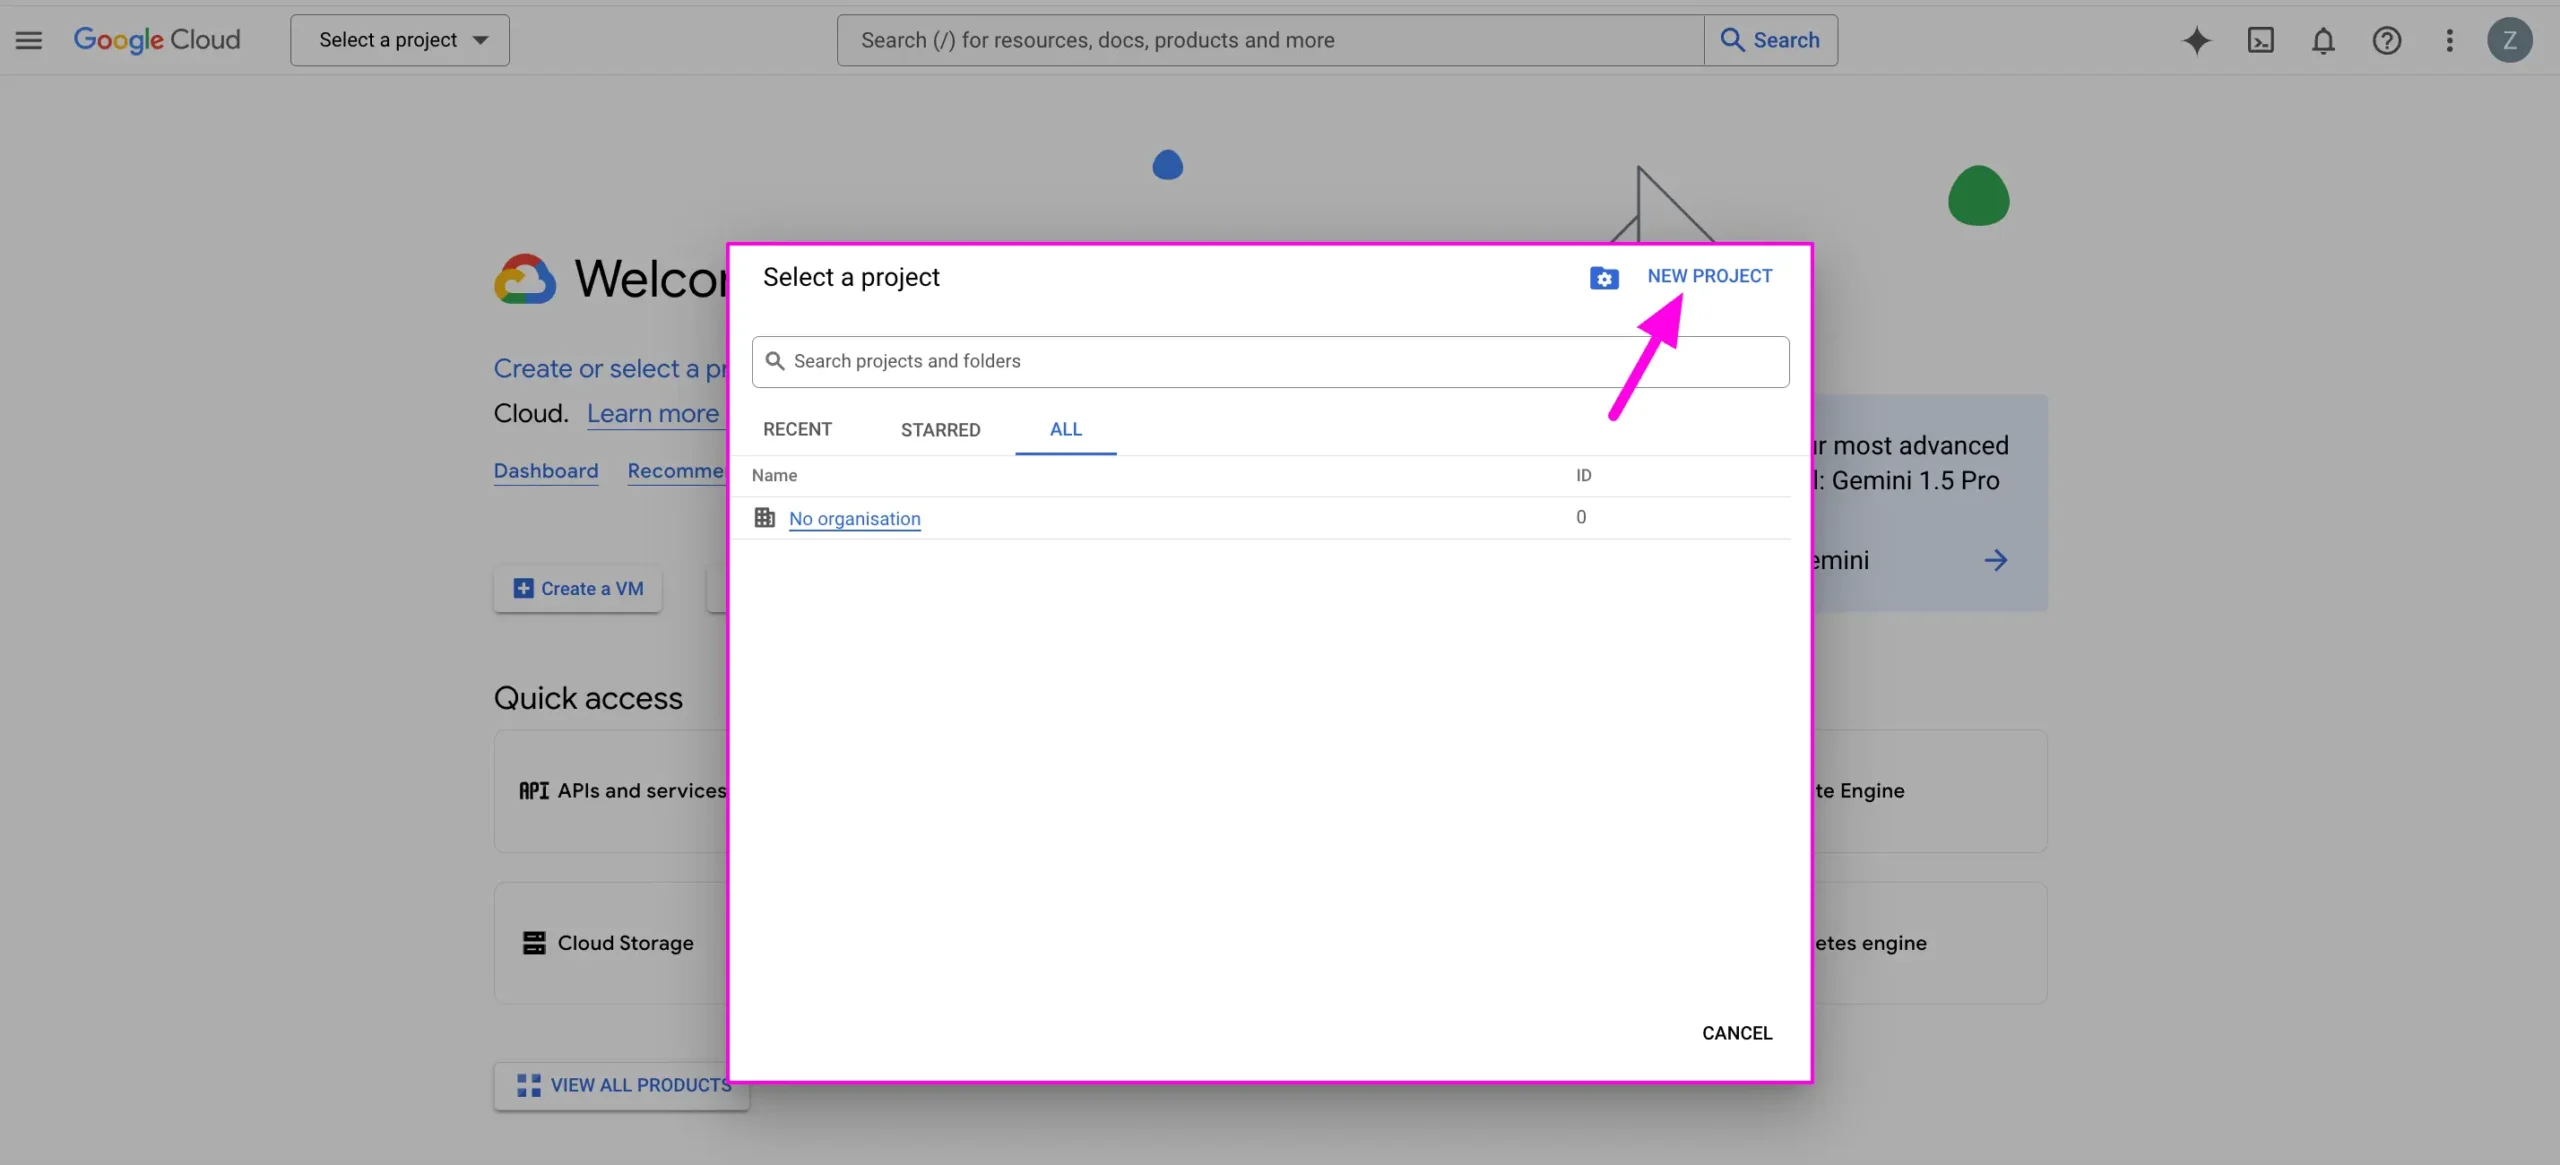Screen dimensions: 2560x1165
Task: Switch to the STARRED tab
Action: coord(940,429)
